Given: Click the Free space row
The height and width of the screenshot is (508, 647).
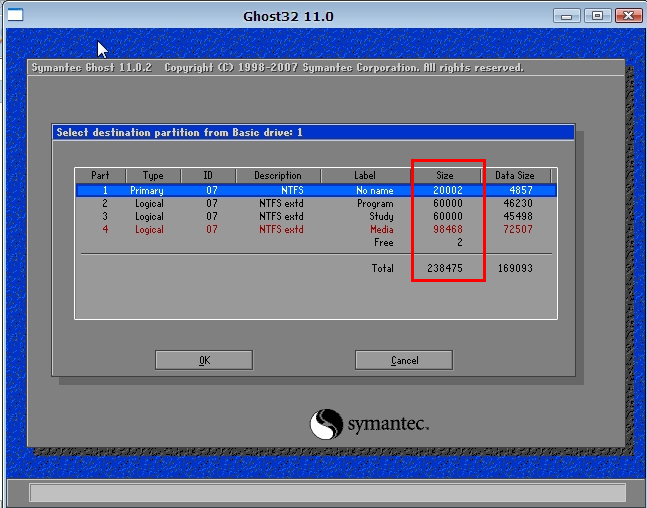Looking at the screenshot, I should point(383,242).
